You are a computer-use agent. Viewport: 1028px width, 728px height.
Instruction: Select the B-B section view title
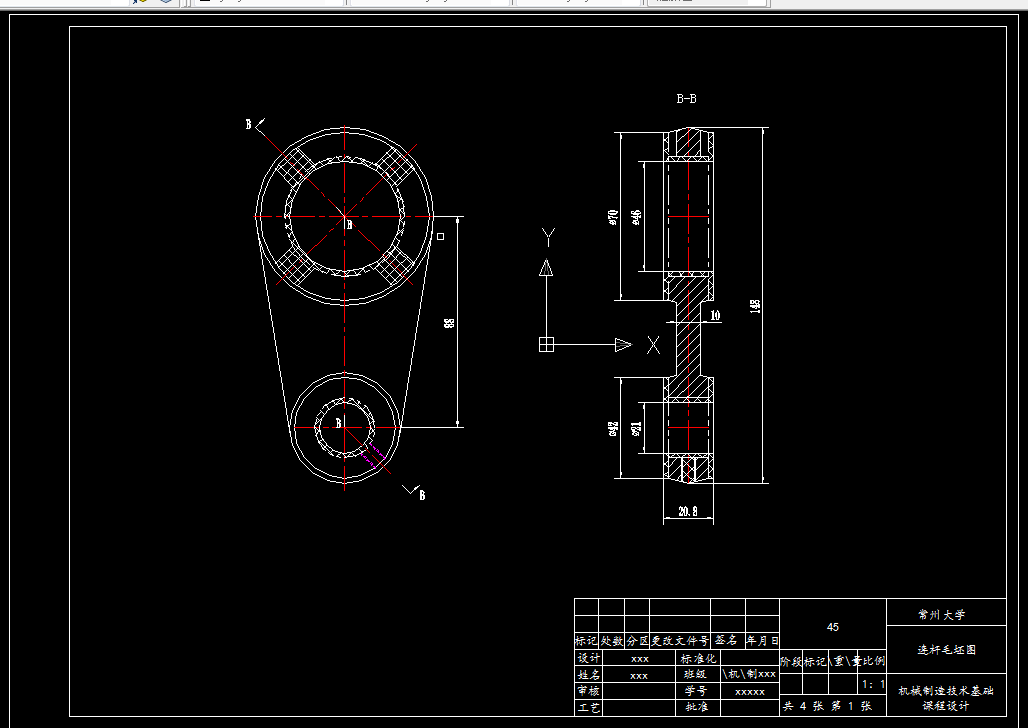686,99
